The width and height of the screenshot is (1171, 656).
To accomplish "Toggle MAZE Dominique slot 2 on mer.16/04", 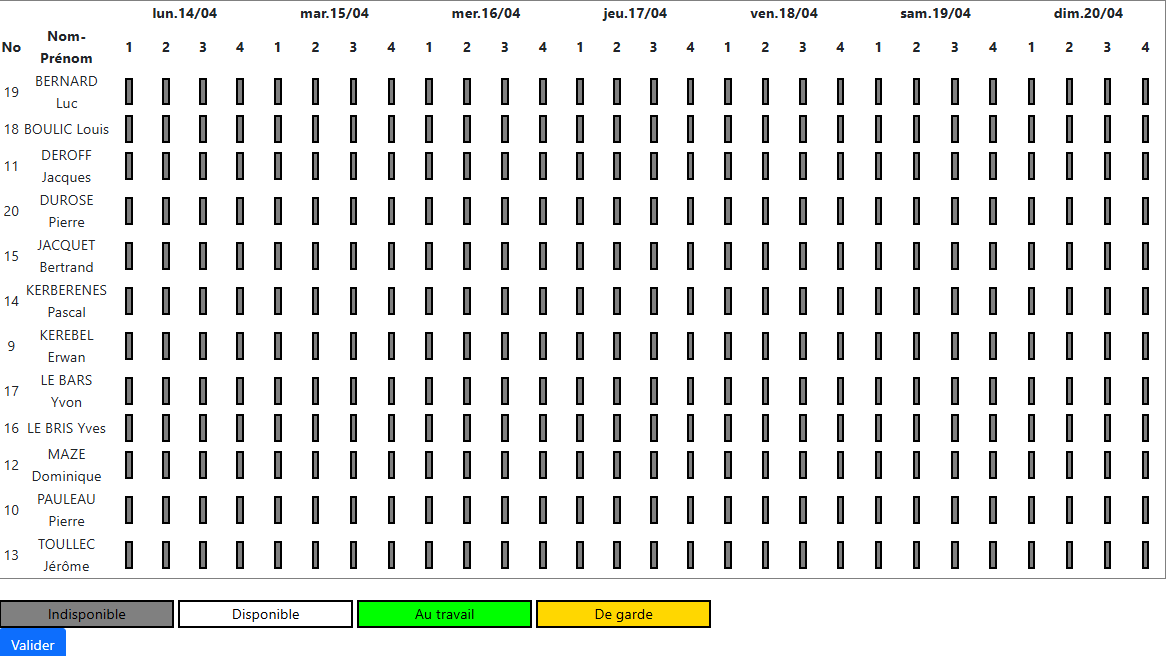I will (466, 465).
